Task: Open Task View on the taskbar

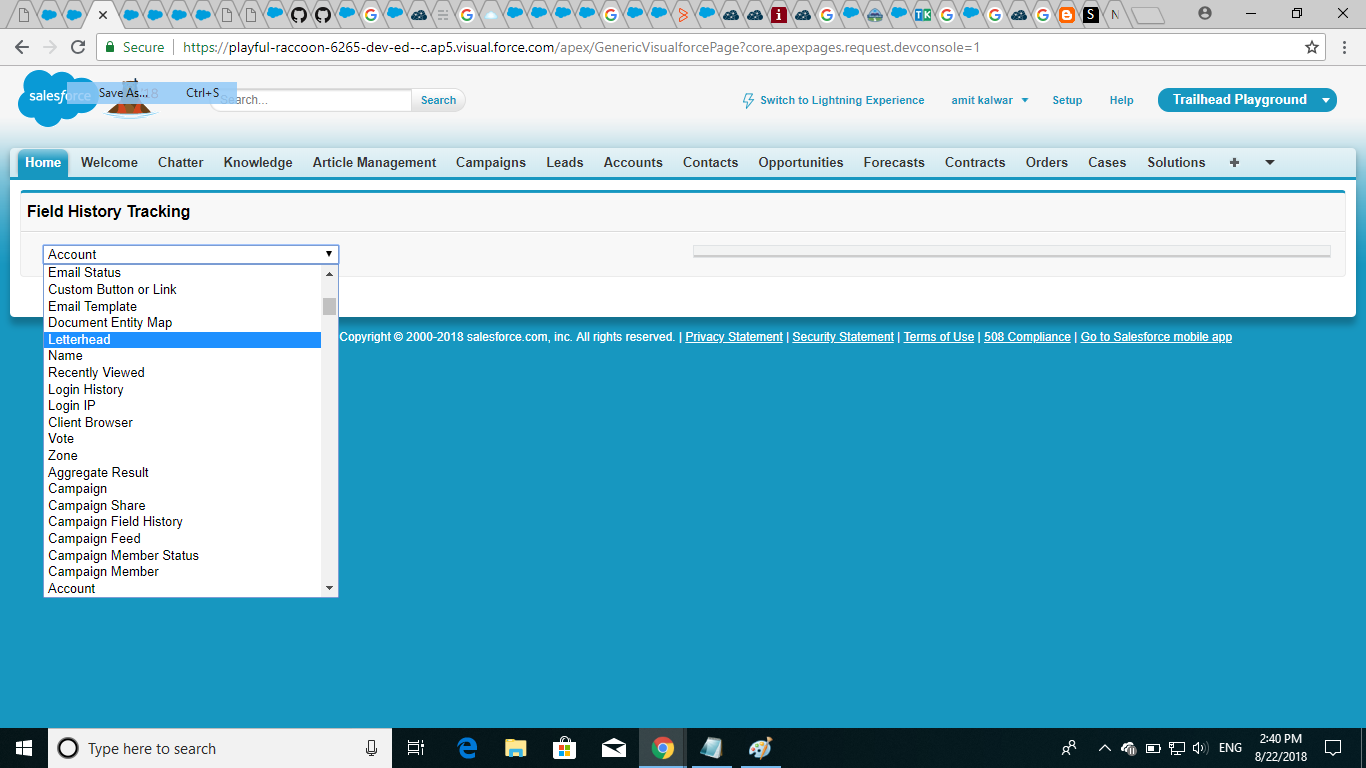Action: (x=416, y=748)
